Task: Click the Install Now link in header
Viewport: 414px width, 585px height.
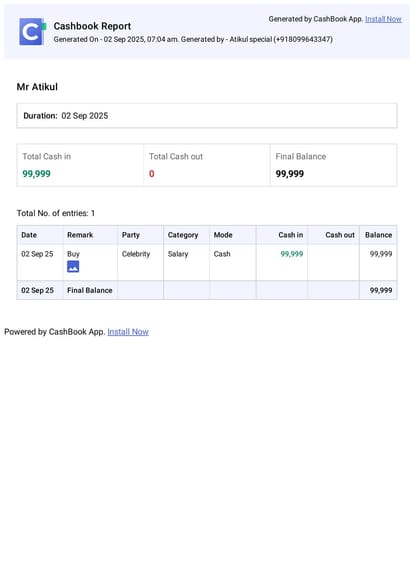Action: click(x=383, y=19)
